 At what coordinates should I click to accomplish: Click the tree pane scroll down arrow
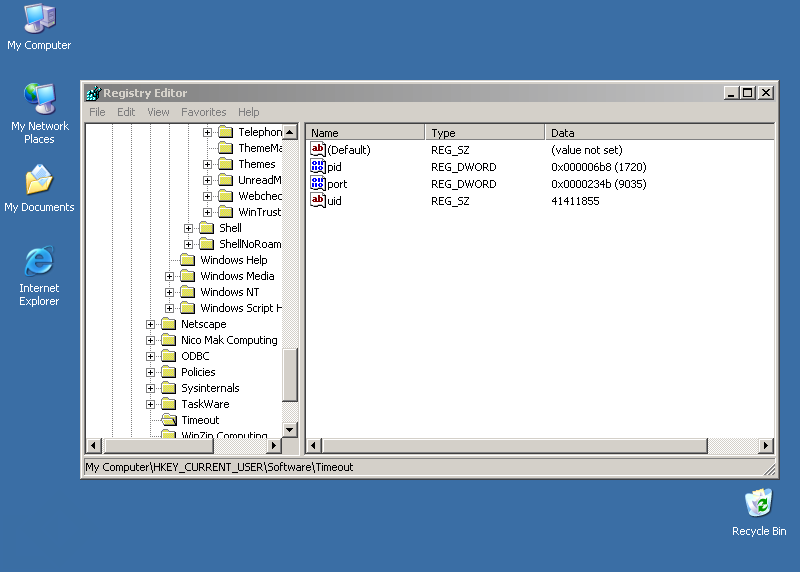click(290, 429)
